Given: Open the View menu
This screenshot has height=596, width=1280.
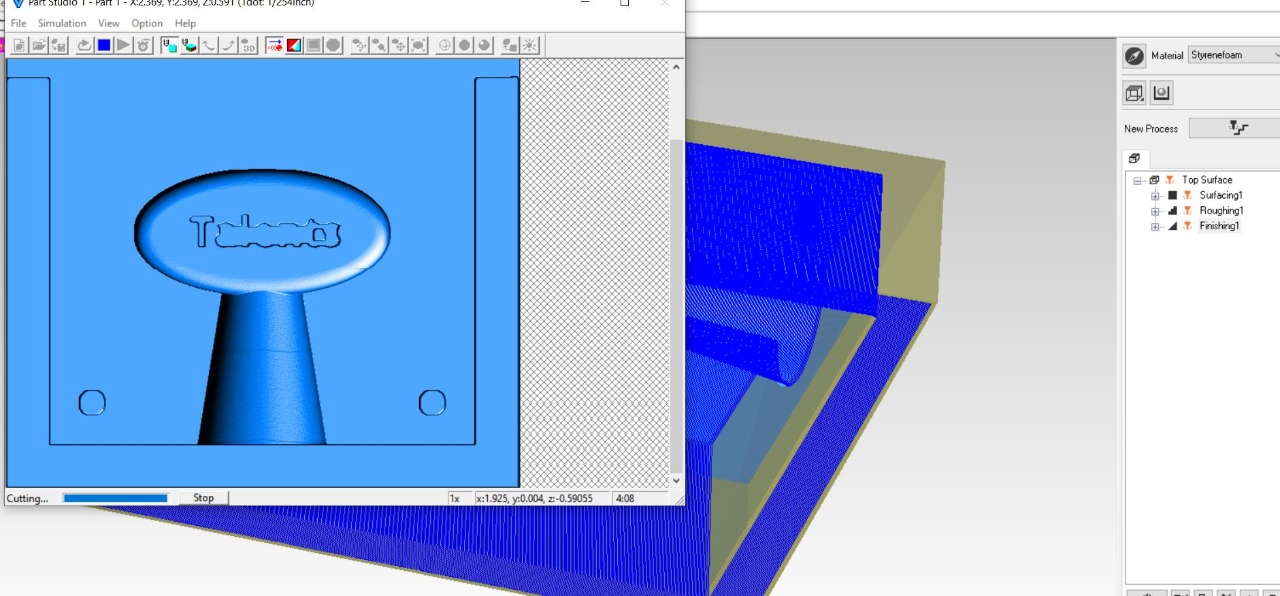Looking at the screenshot, I should click(108, 23).
